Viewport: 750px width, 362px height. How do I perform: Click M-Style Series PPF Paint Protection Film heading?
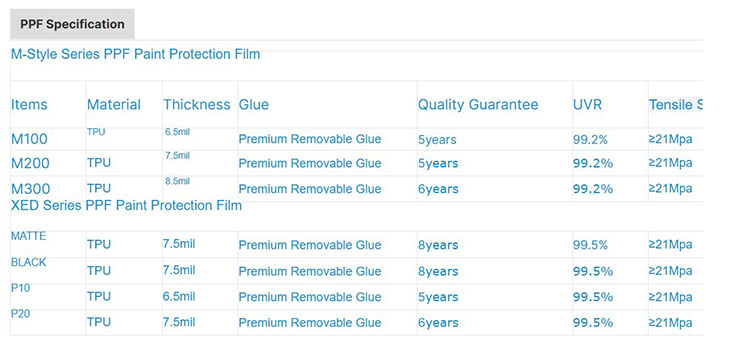point(135,55)
